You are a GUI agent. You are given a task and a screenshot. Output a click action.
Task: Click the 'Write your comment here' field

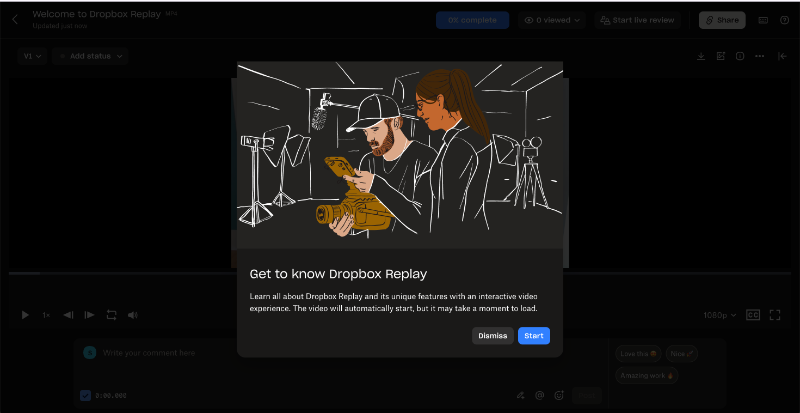[149, 353]
